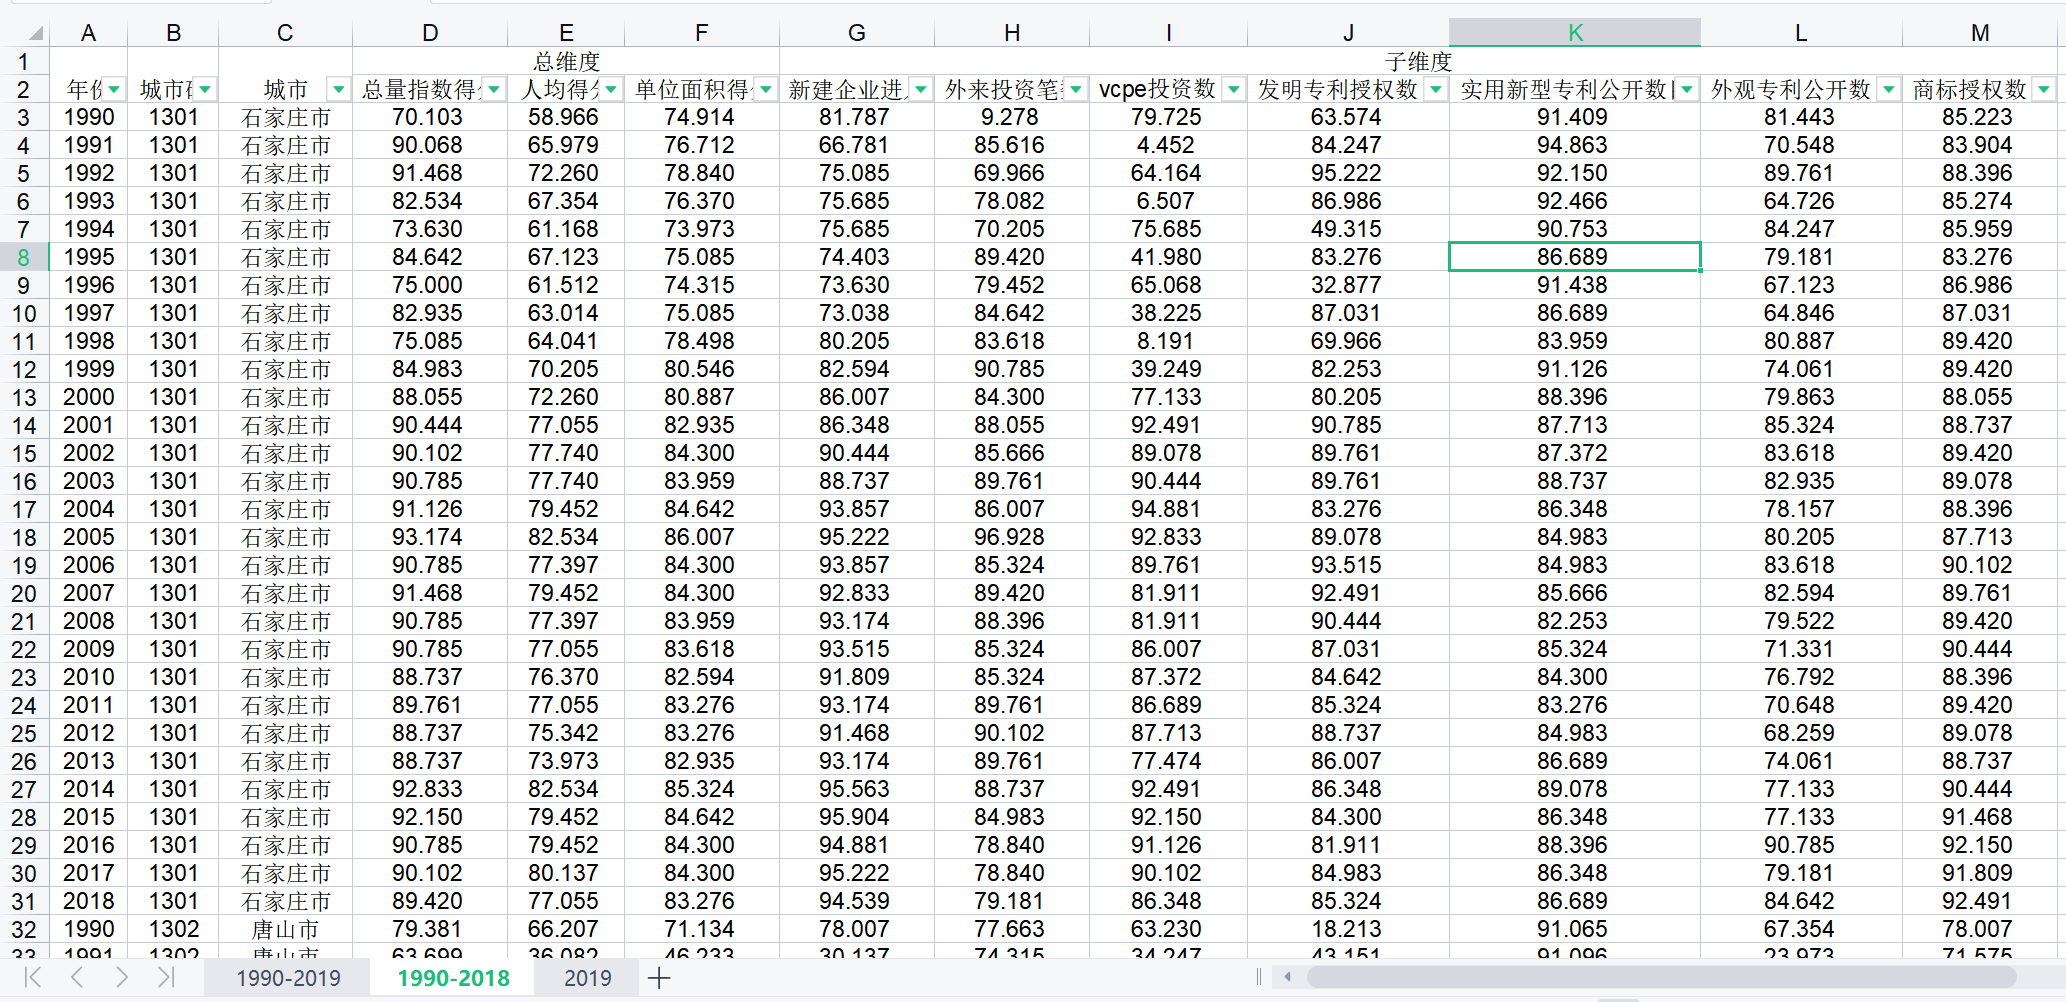Open the 城市代码 filter dropdown in column B
The image size is (2066, 1002).
[x=205, y=90]
